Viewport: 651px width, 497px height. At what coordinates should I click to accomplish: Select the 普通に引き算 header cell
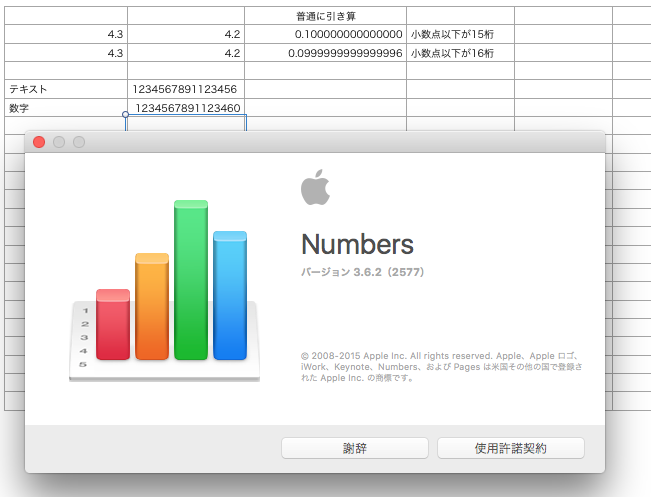click(x=326, y=16)
